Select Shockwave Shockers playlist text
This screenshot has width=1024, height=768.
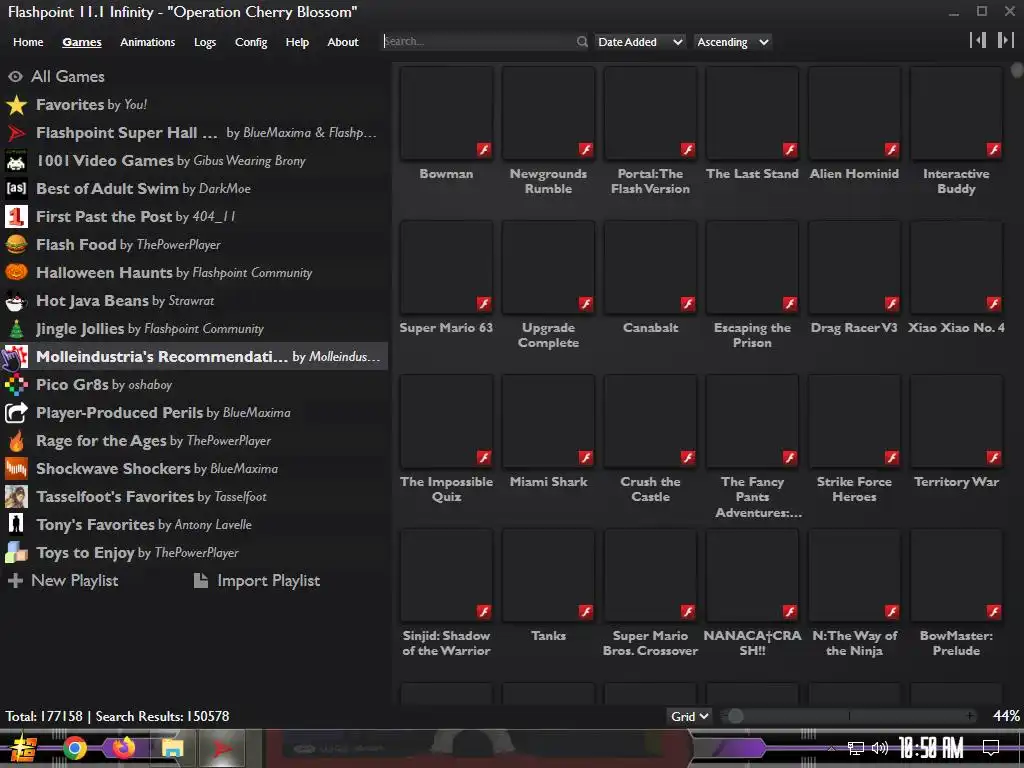[113, 469]
